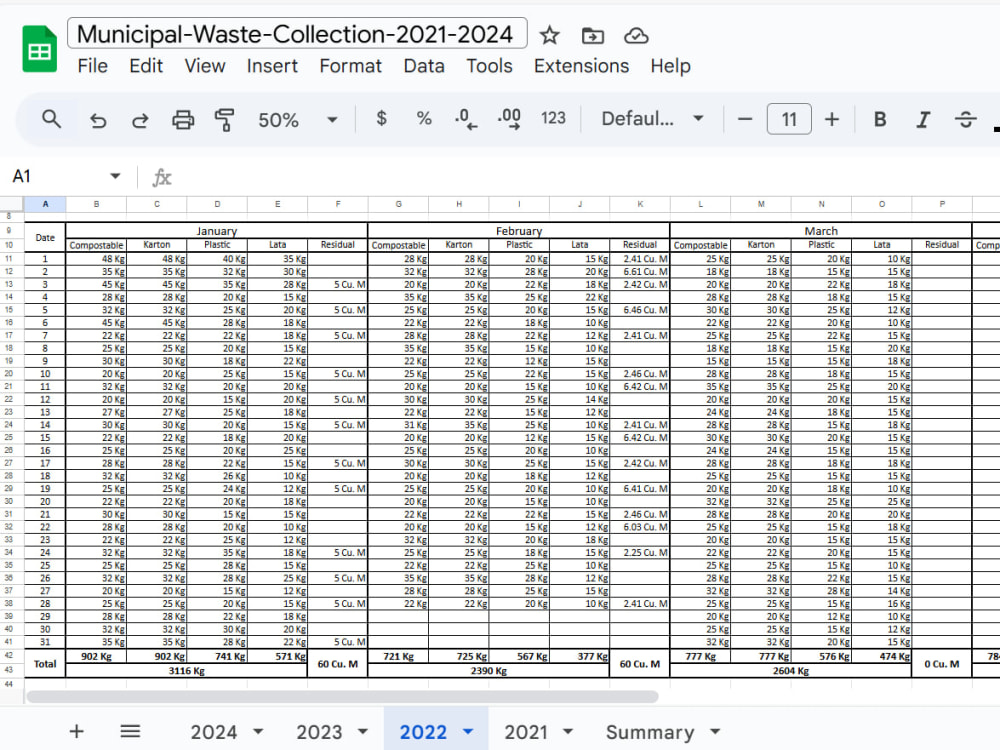Select the Date header cell

point(45,238)
